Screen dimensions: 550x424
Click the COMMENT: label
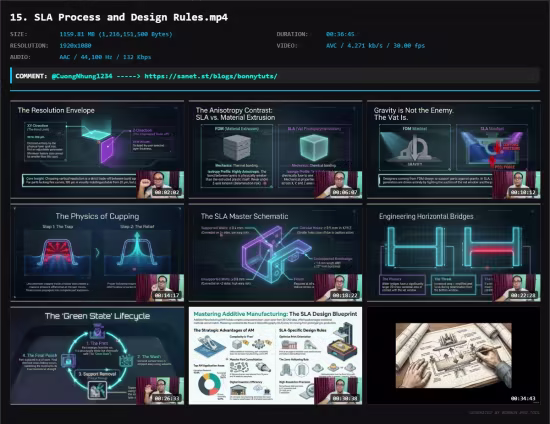pyautogui.click(x=31, y=76)
